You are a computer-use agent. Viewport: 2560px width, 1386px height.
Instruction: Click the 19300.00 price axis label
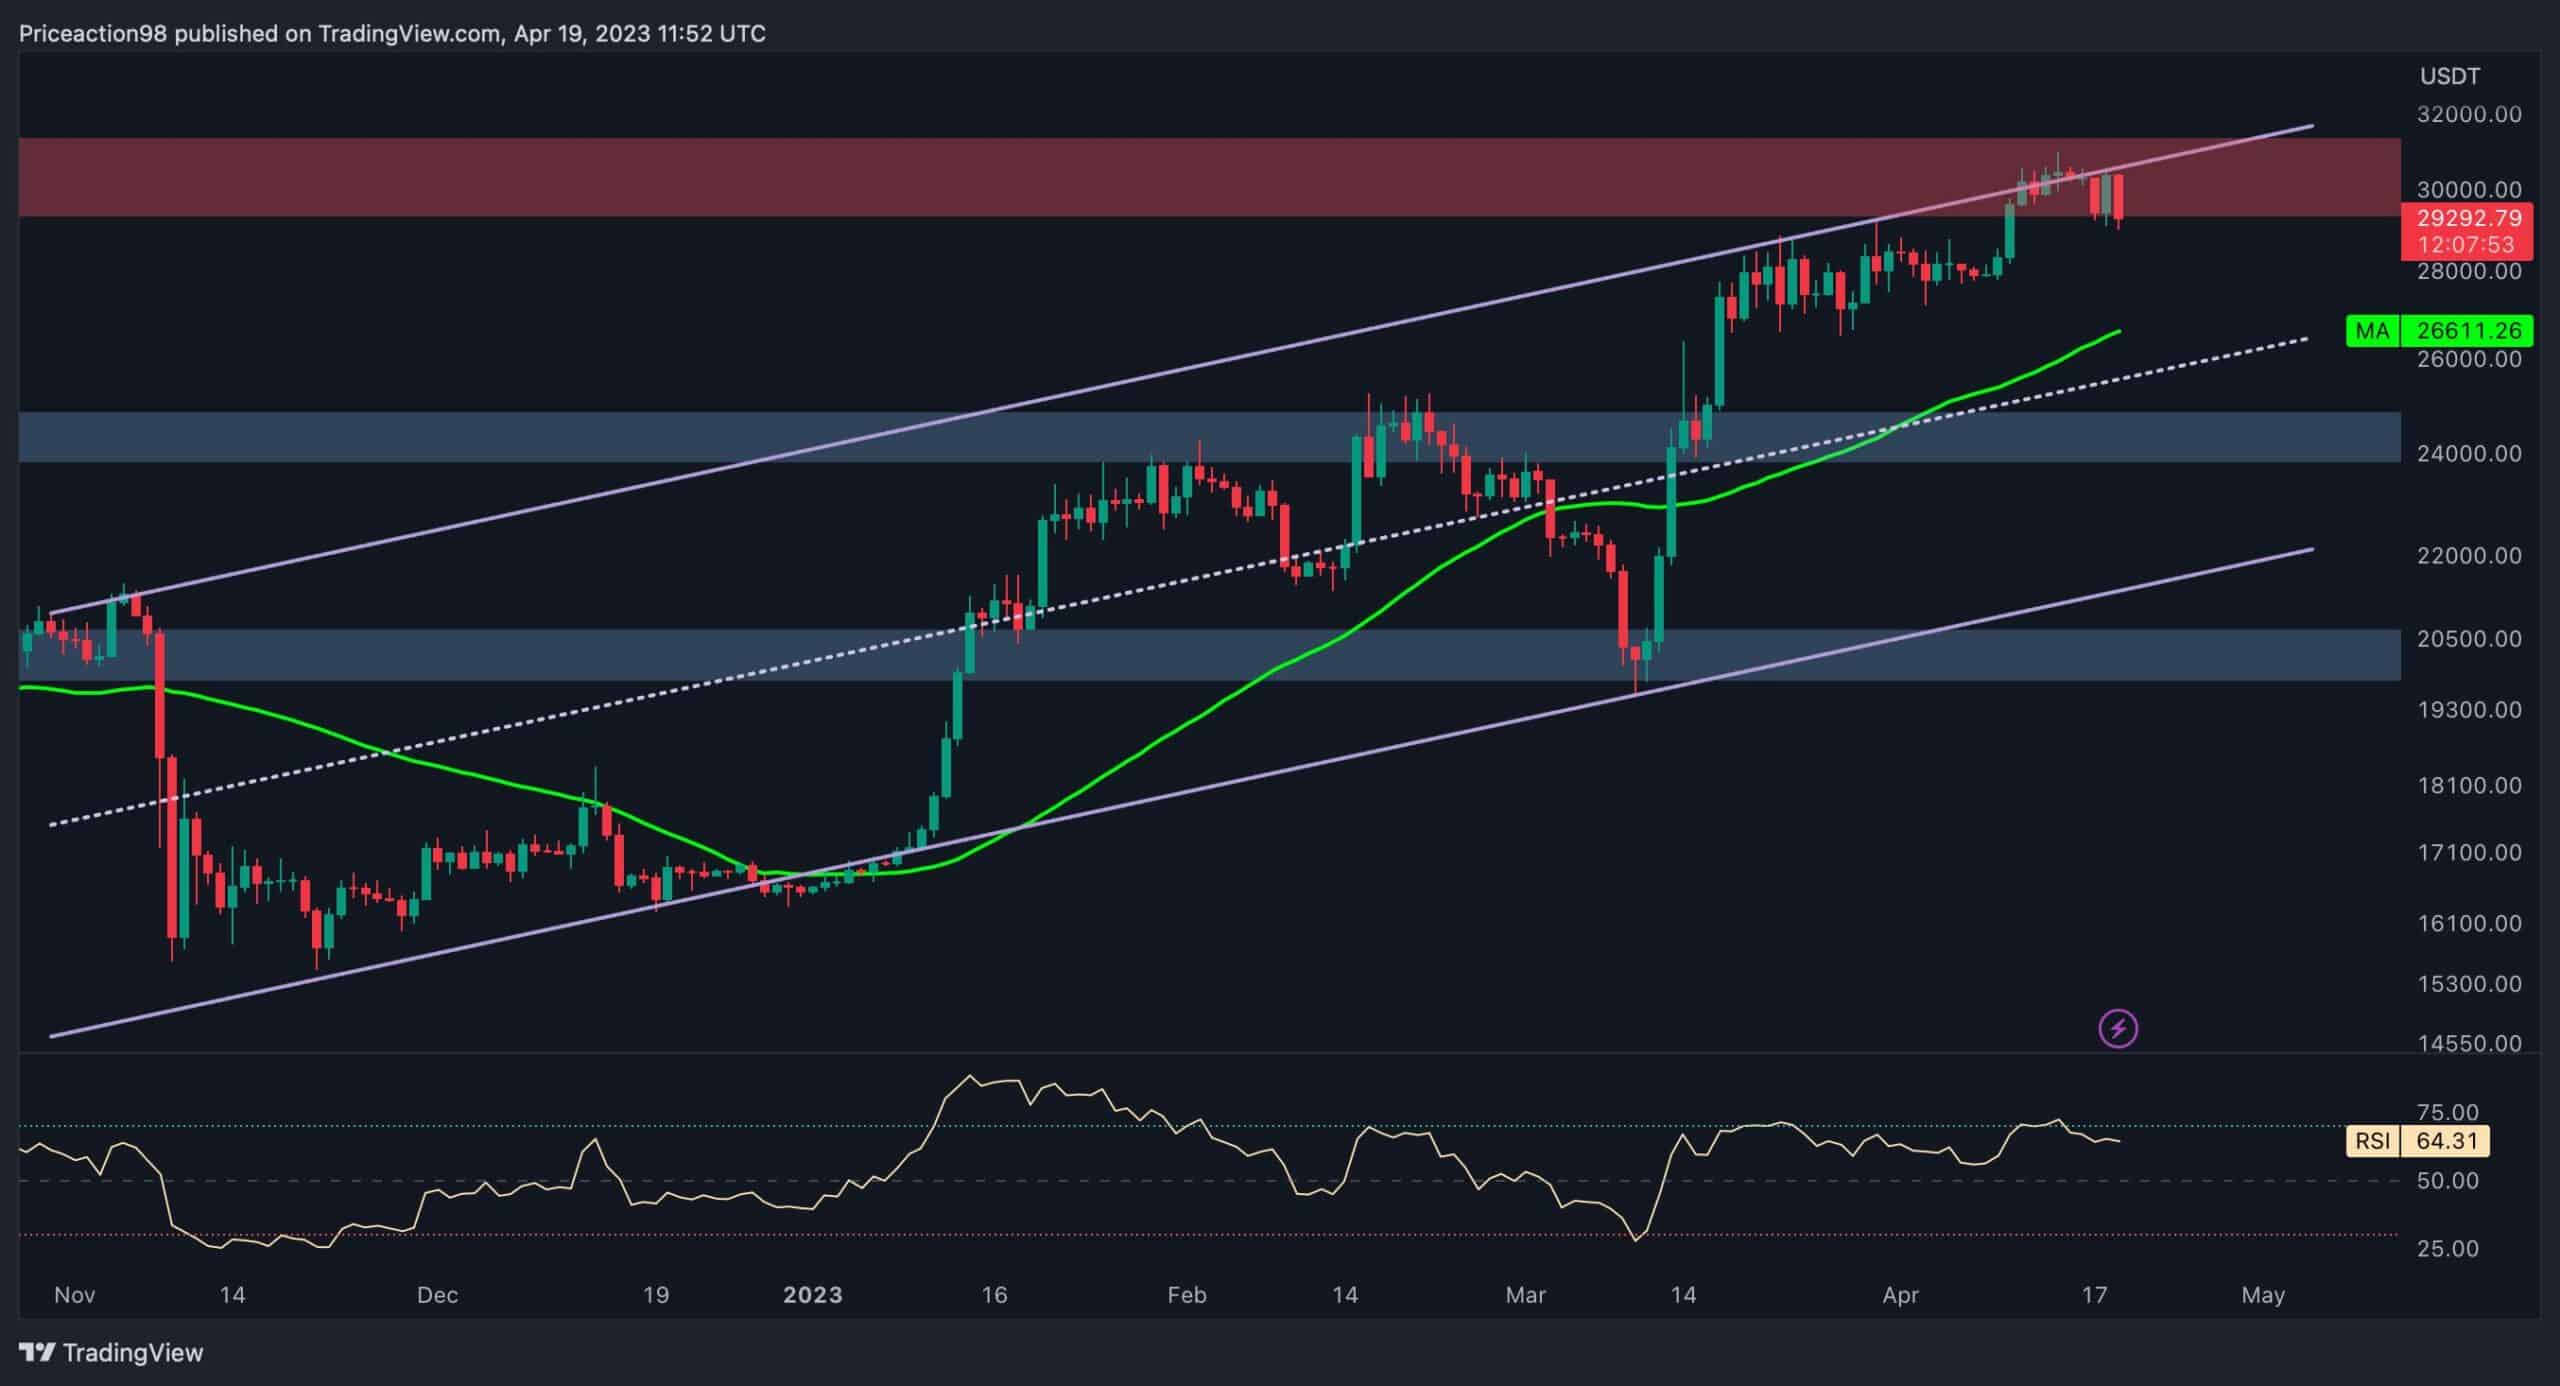pyautogui.click(x=2469, y=710)
